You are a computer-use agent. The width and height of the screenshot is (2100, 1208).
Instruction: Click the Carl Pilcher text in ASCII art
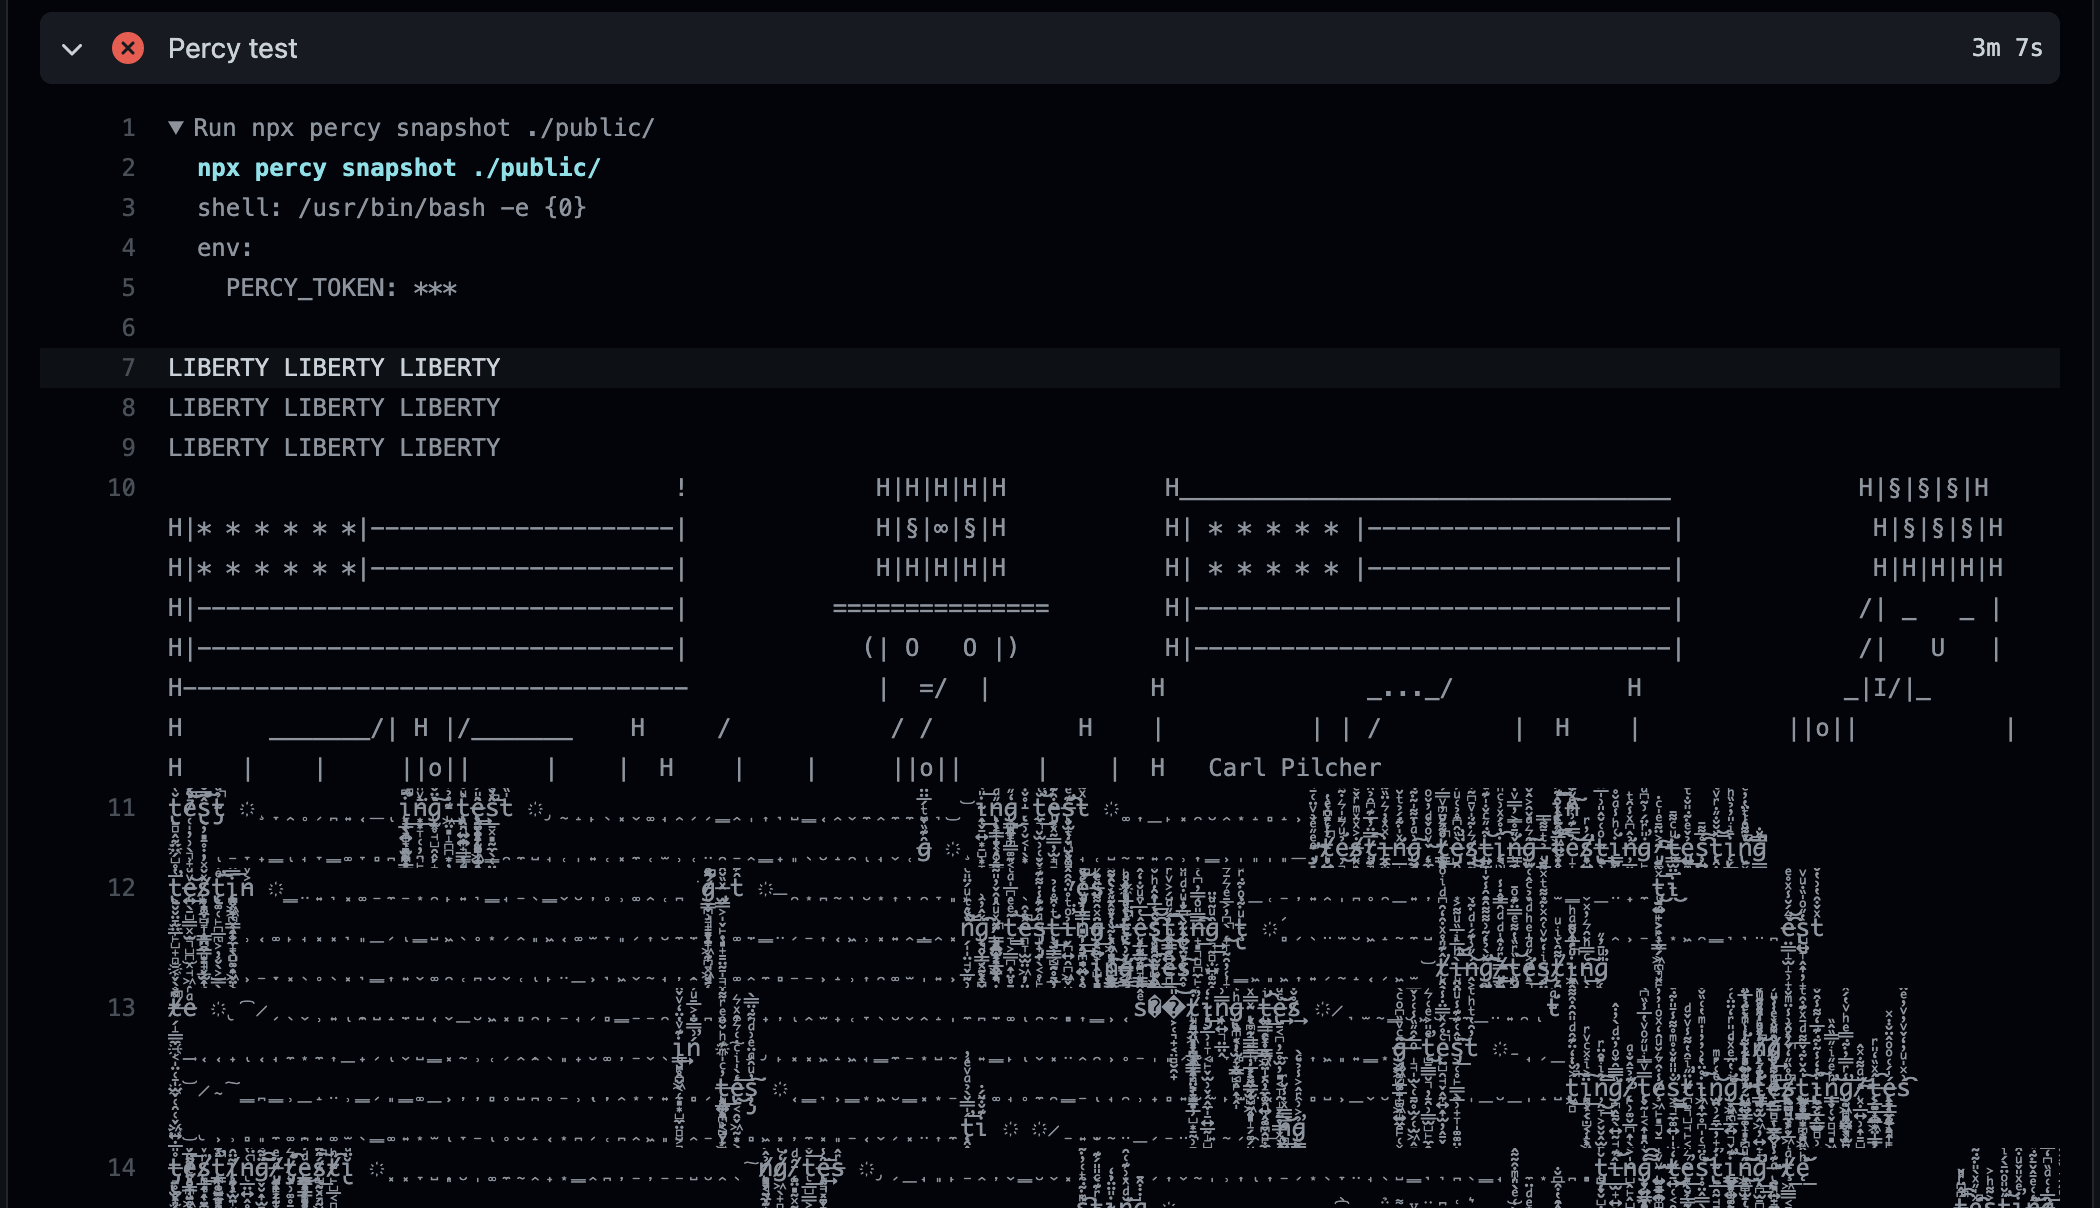click(1294, 768)
